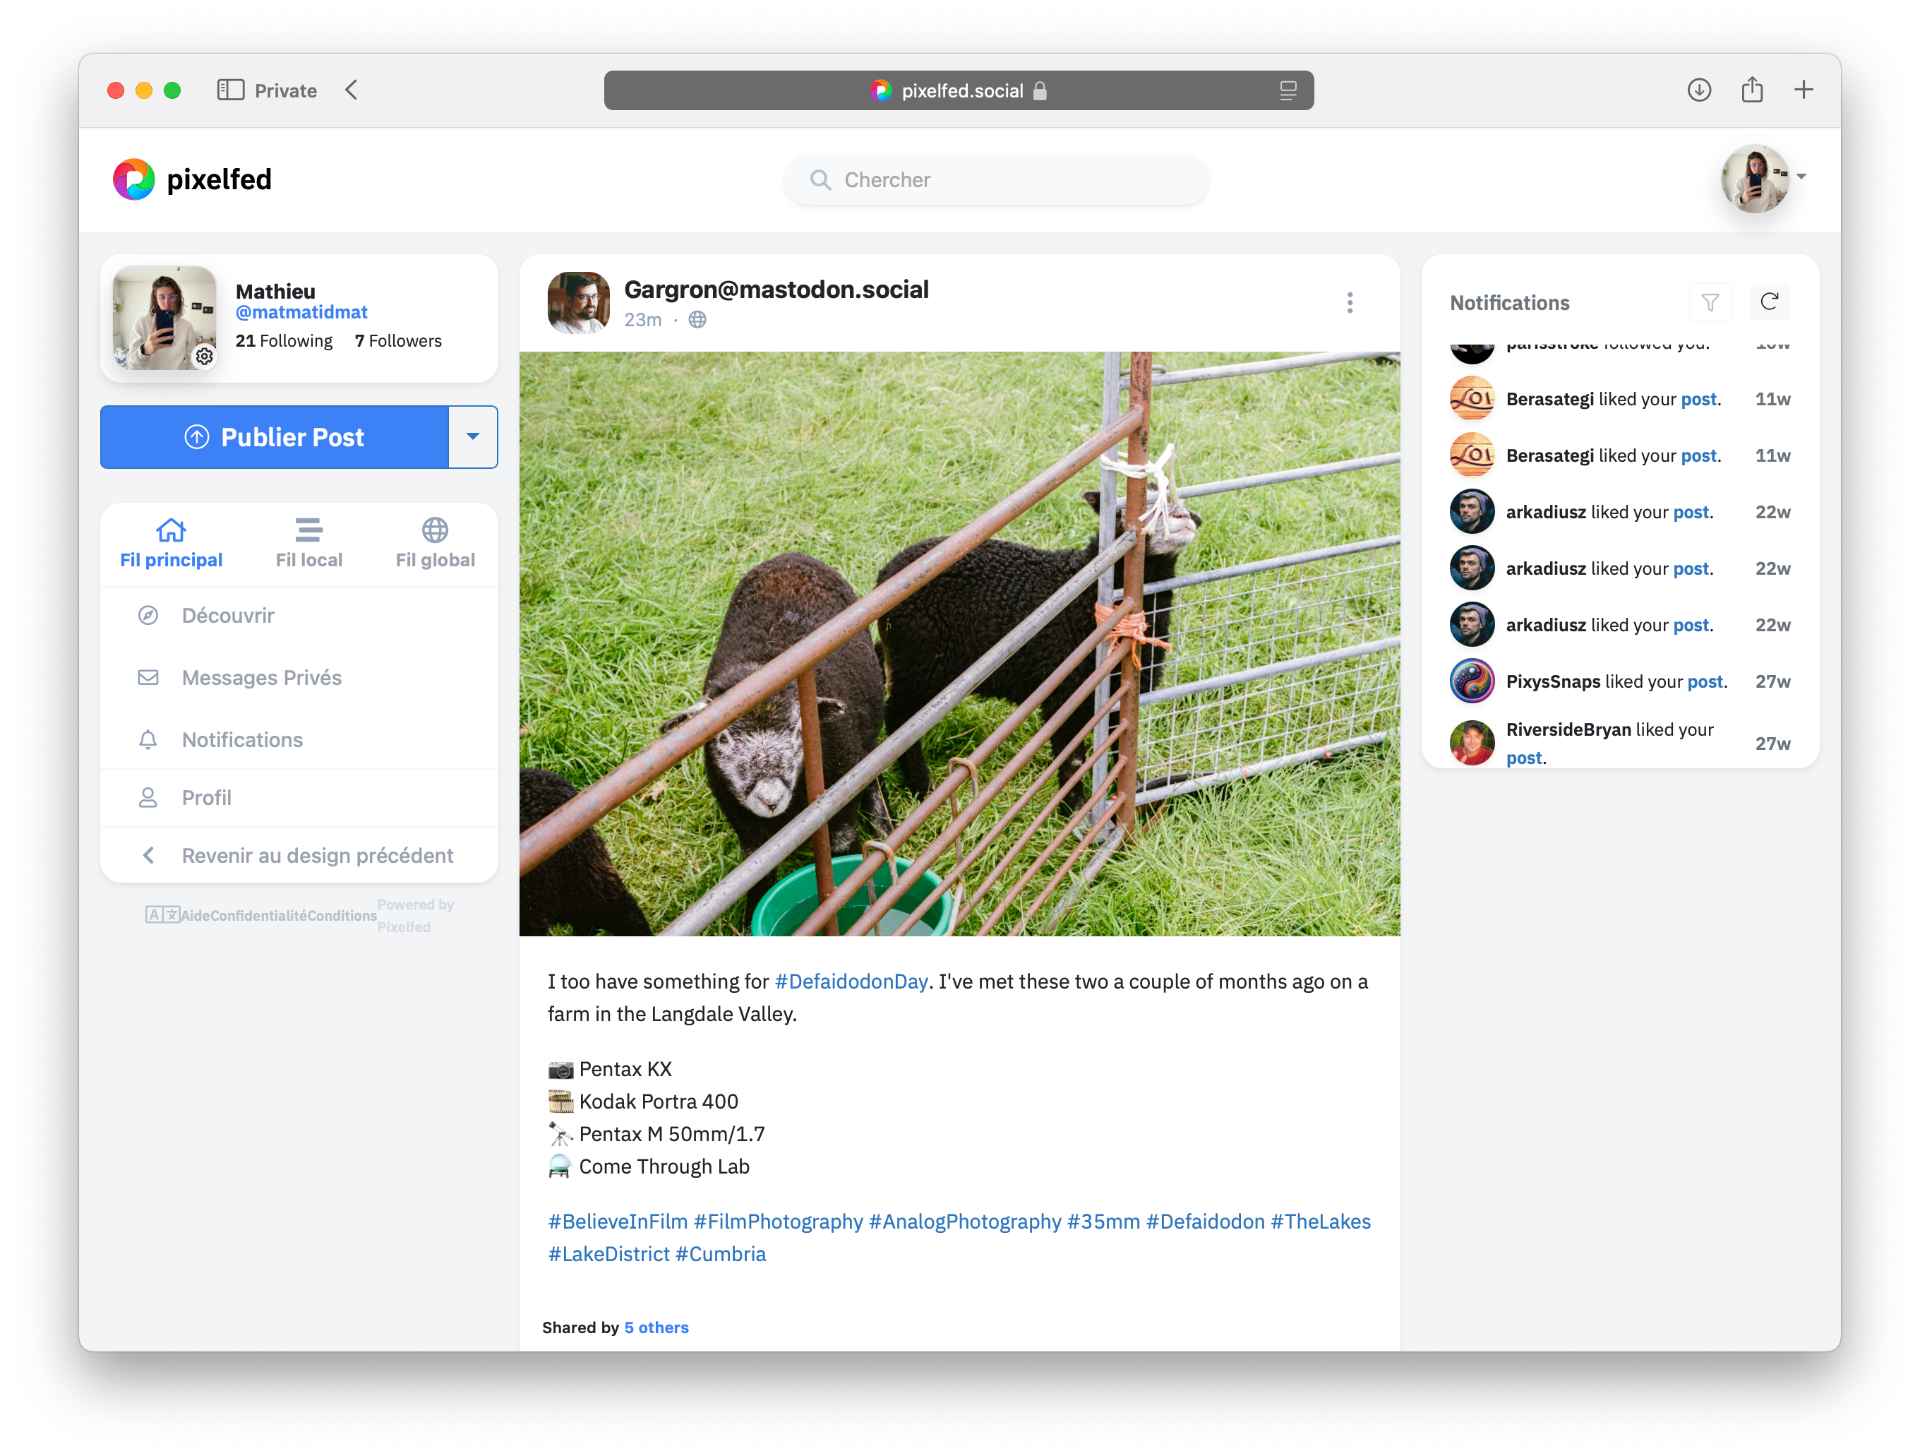Click the notifications filter funnel icon

(x=1710, y=302)
